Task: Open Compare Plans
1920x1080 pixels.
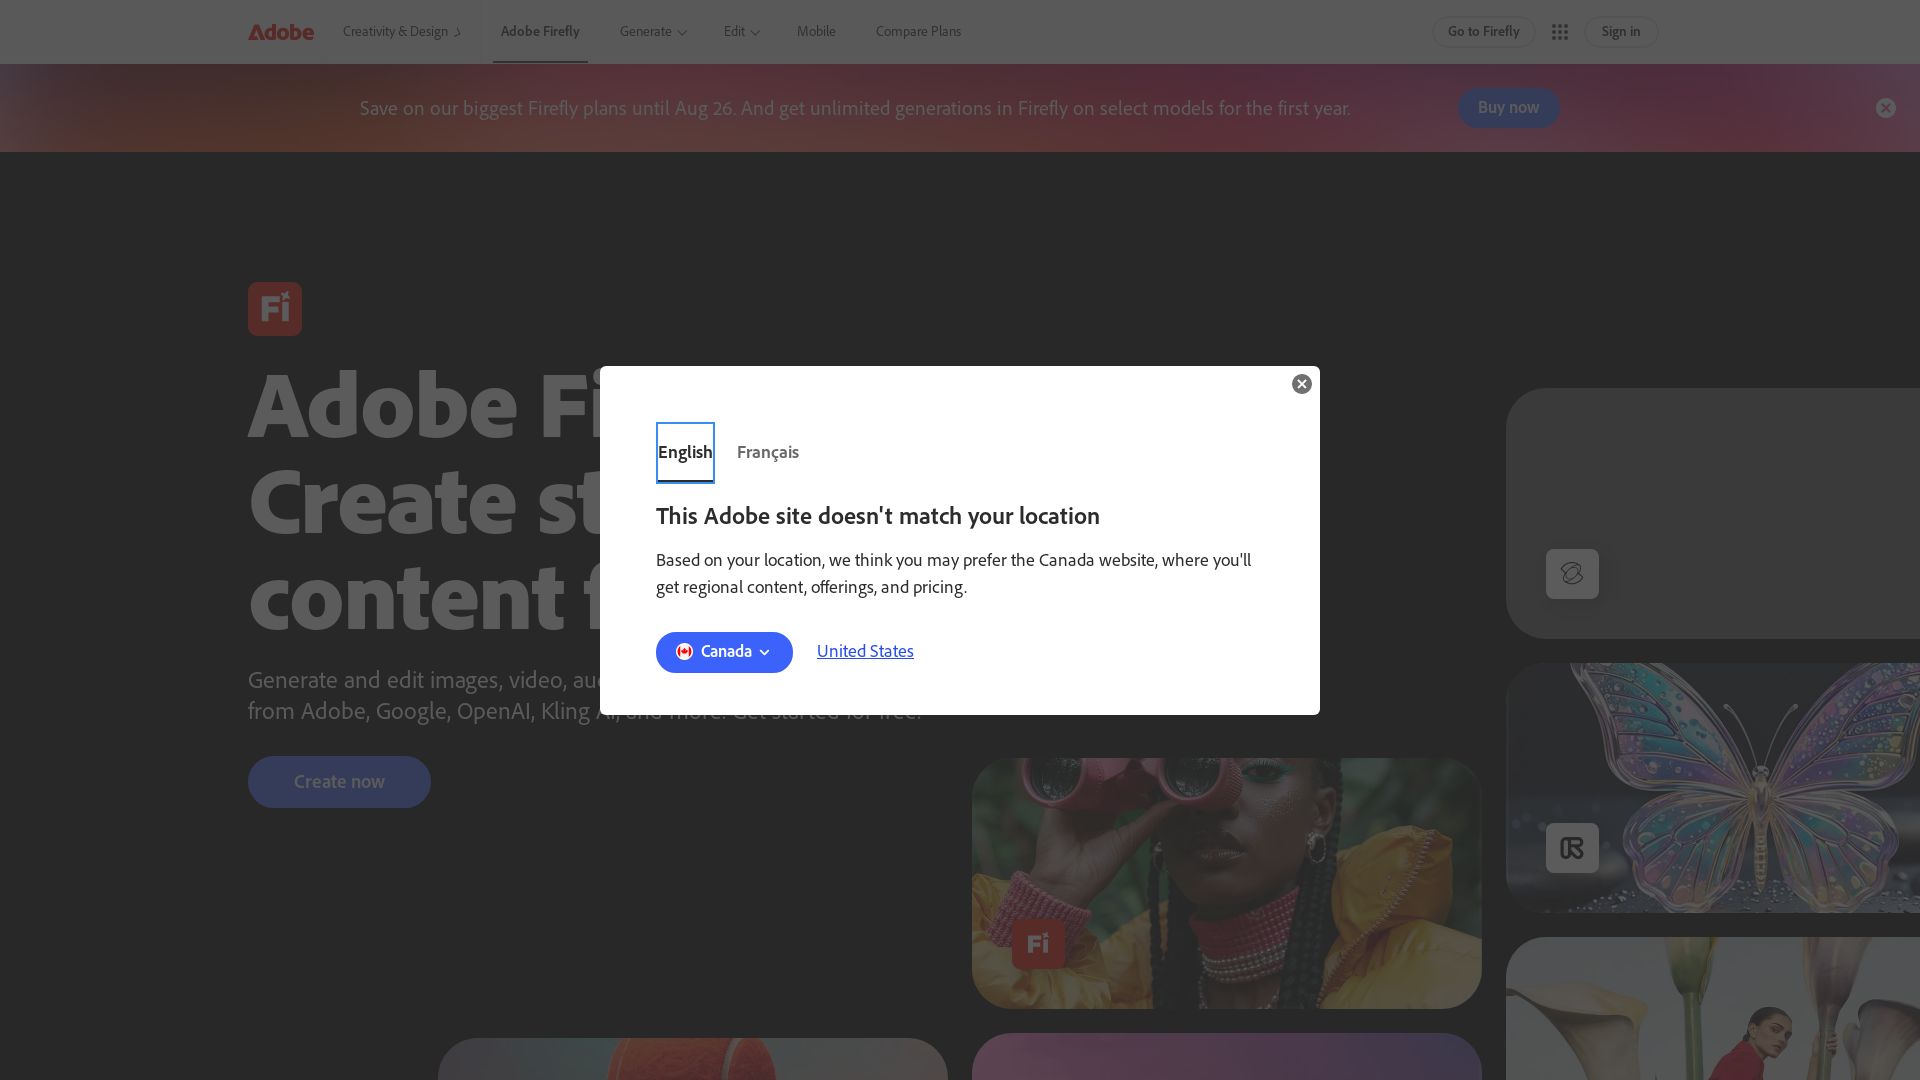Action: coord(918,32)
